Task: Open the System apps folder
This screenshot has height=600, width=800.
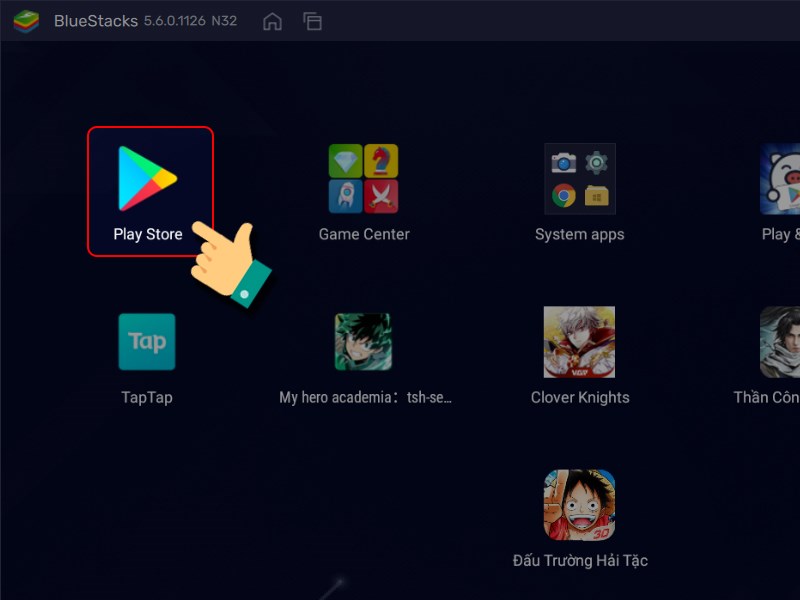Action: click(x=580, y=179)
